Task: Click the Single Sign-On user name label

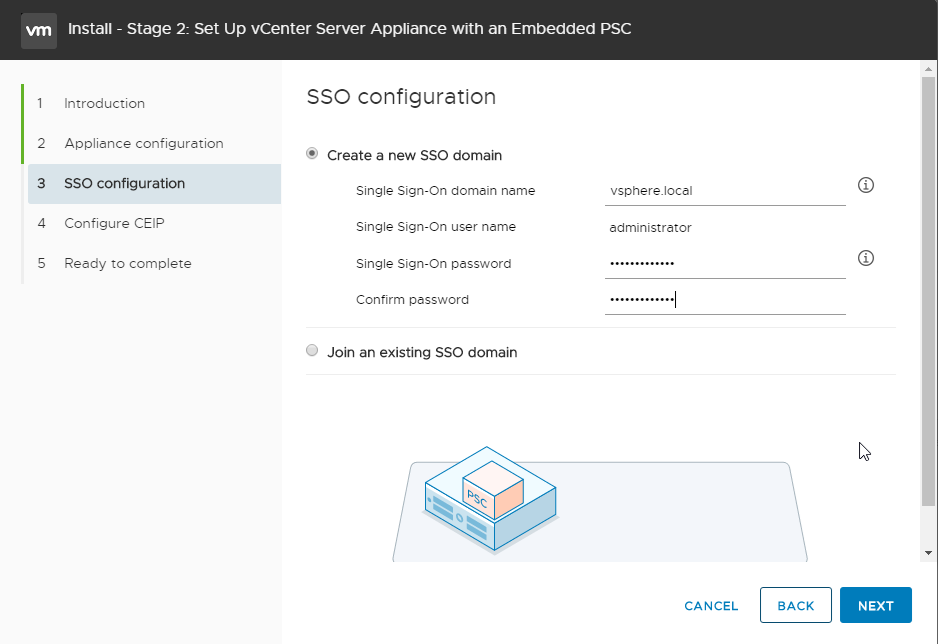Action: coord(436,227)
